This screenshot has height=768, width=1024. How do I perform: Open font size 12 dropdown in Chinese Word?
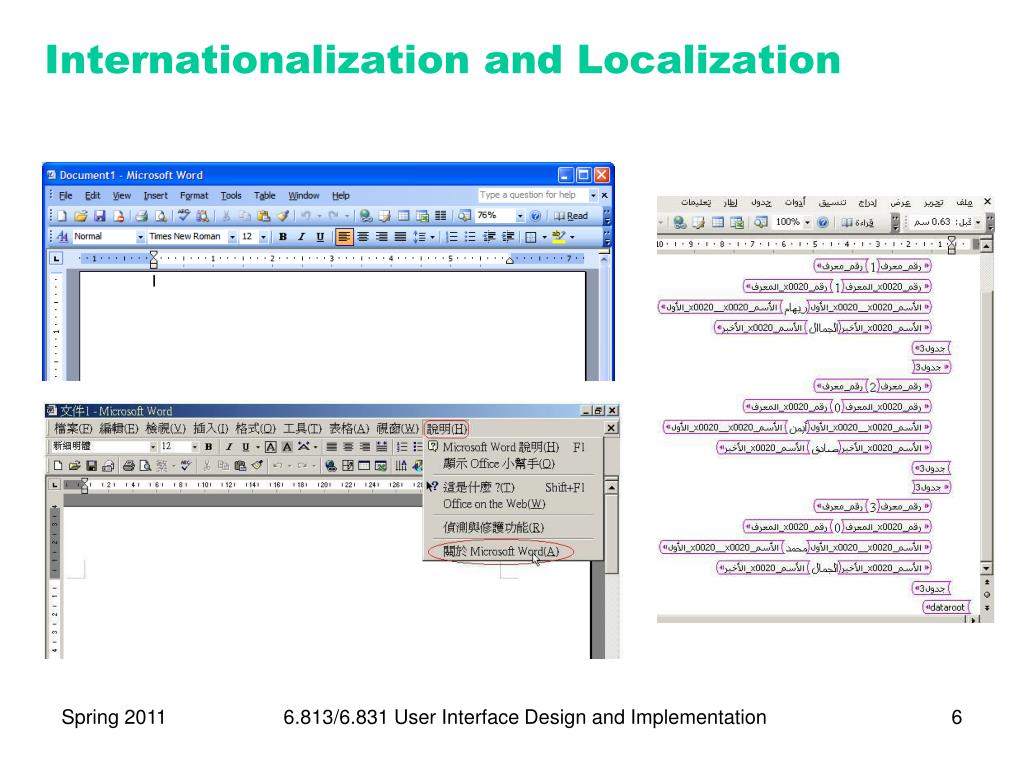point(195,447)
